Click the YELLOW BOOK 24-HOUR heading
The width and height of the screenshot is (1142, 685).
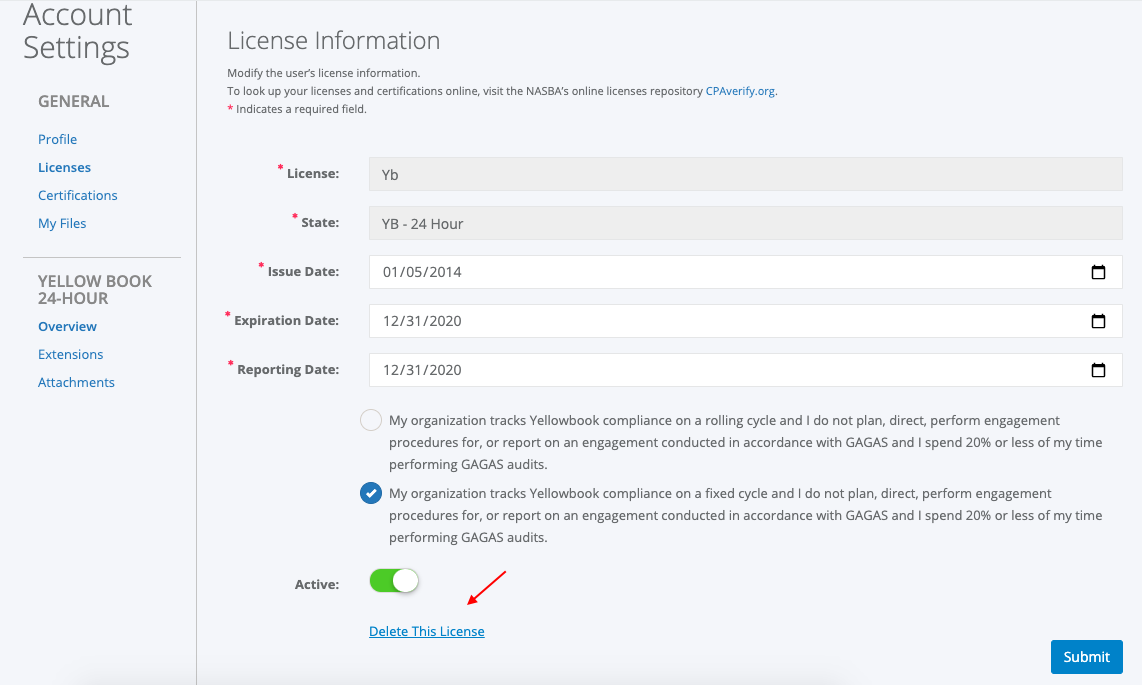(x=95, y=290)
